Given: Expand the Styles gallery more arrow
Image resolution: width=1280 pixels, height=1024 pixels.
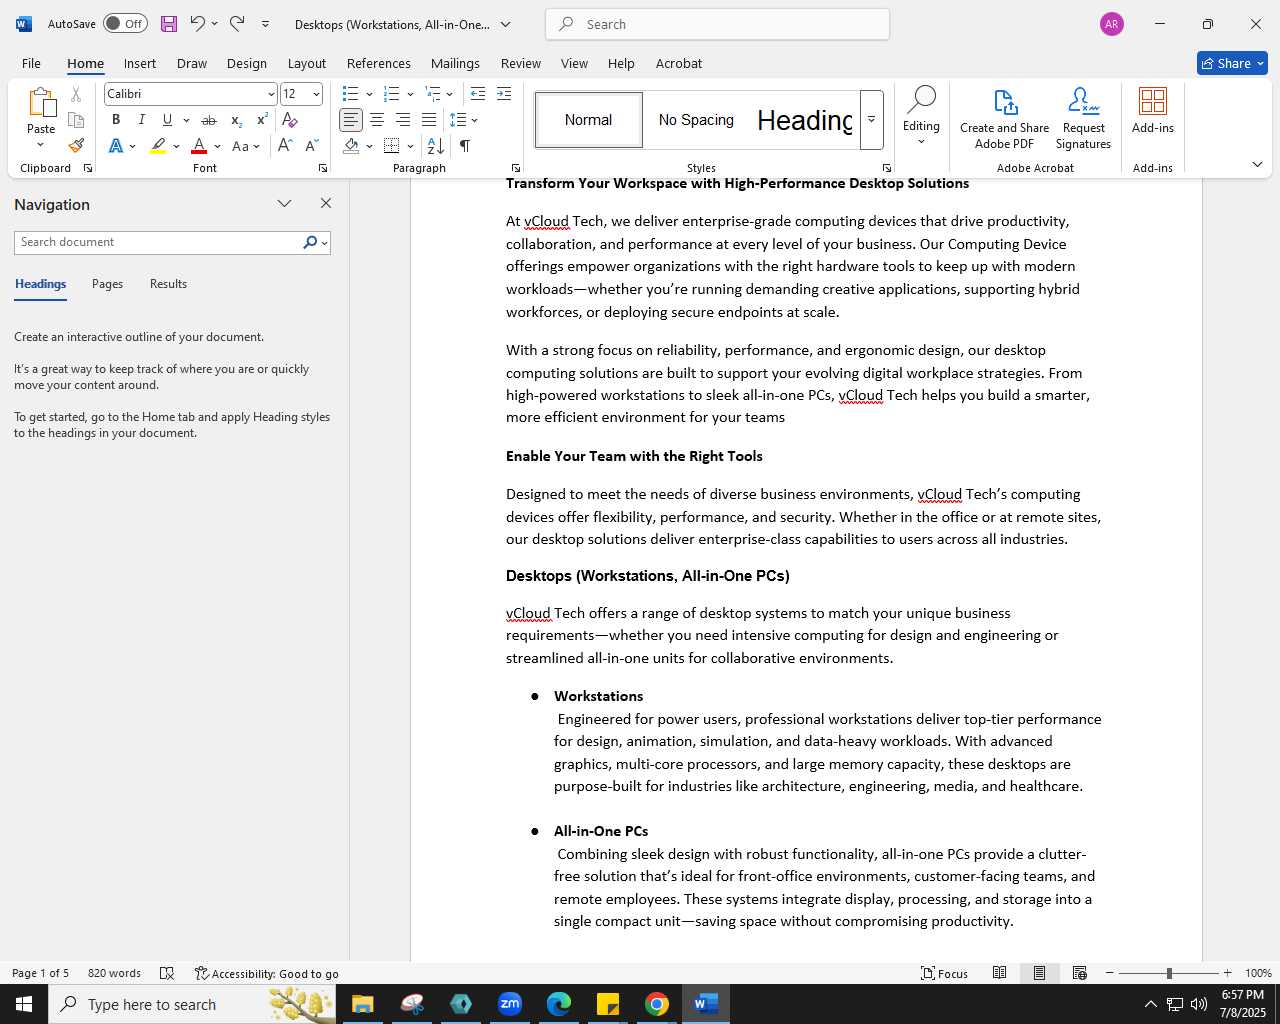Looking at the screenshot, I should [x=871, y=120].
